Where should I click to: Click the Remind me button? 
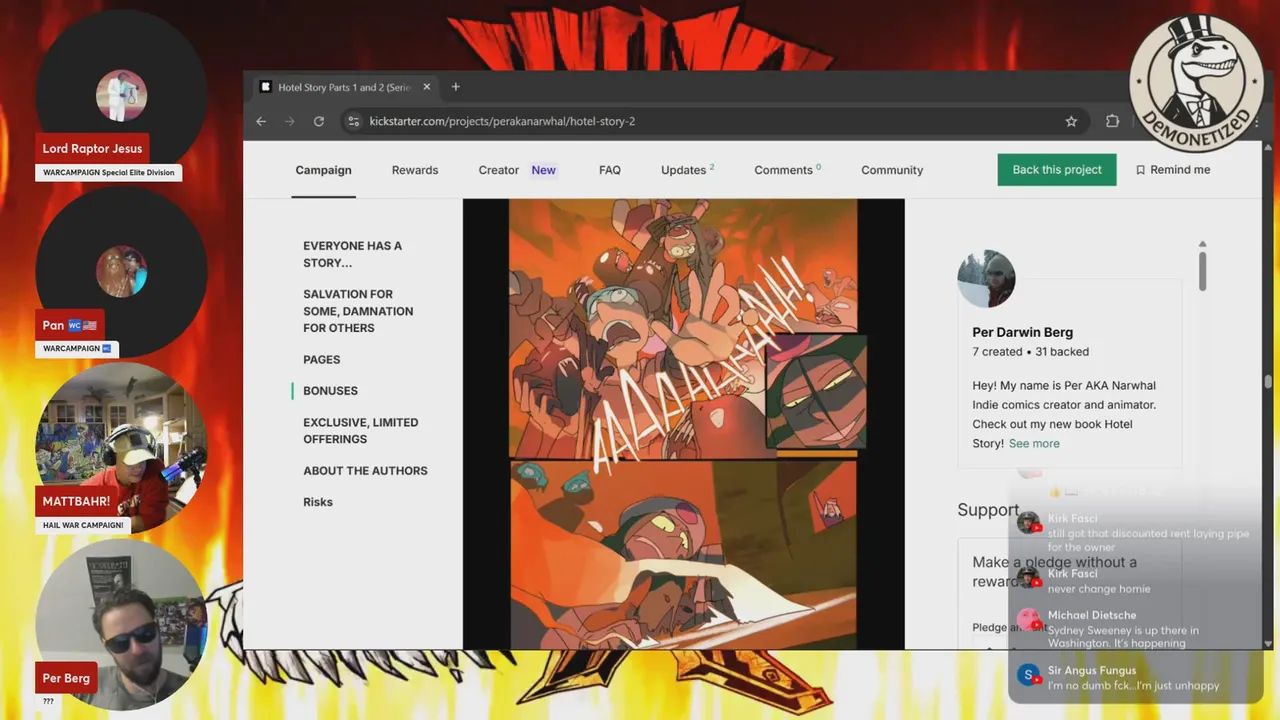[x=1173, y=170]
